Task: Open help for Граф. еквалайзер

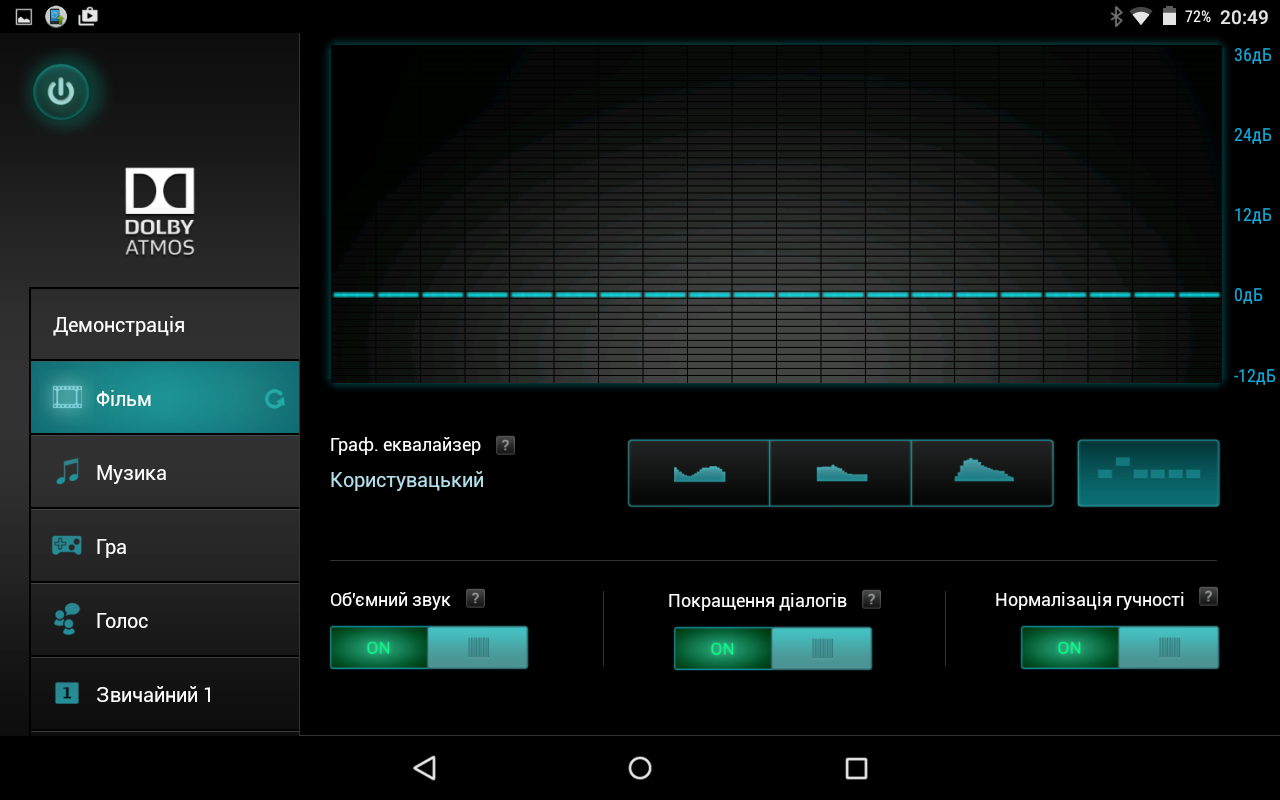Action: 506,445
